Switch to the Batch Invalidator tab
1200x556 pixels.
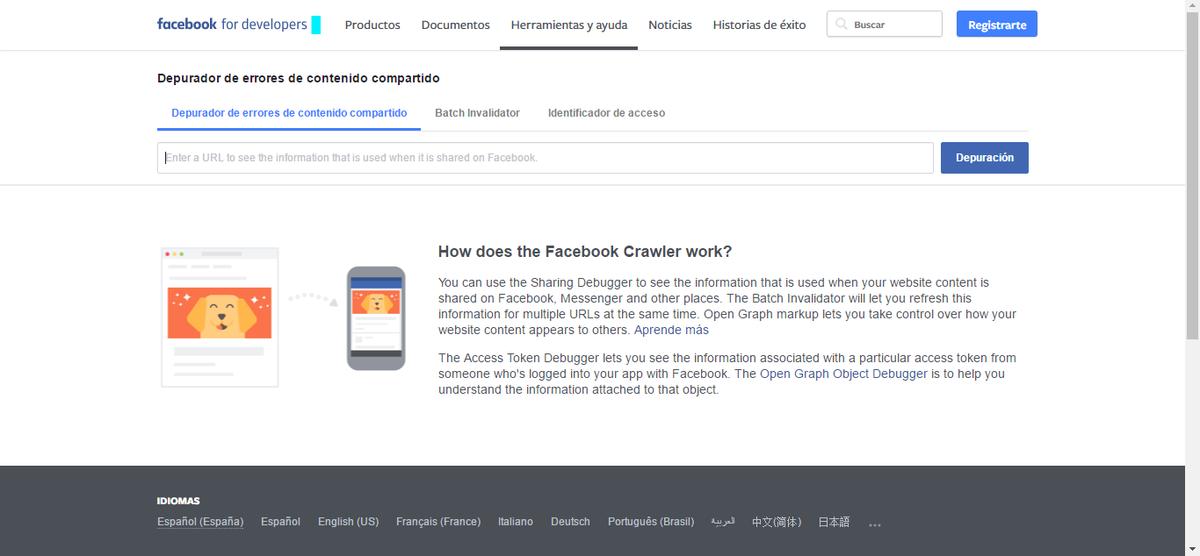coord(477,113)
